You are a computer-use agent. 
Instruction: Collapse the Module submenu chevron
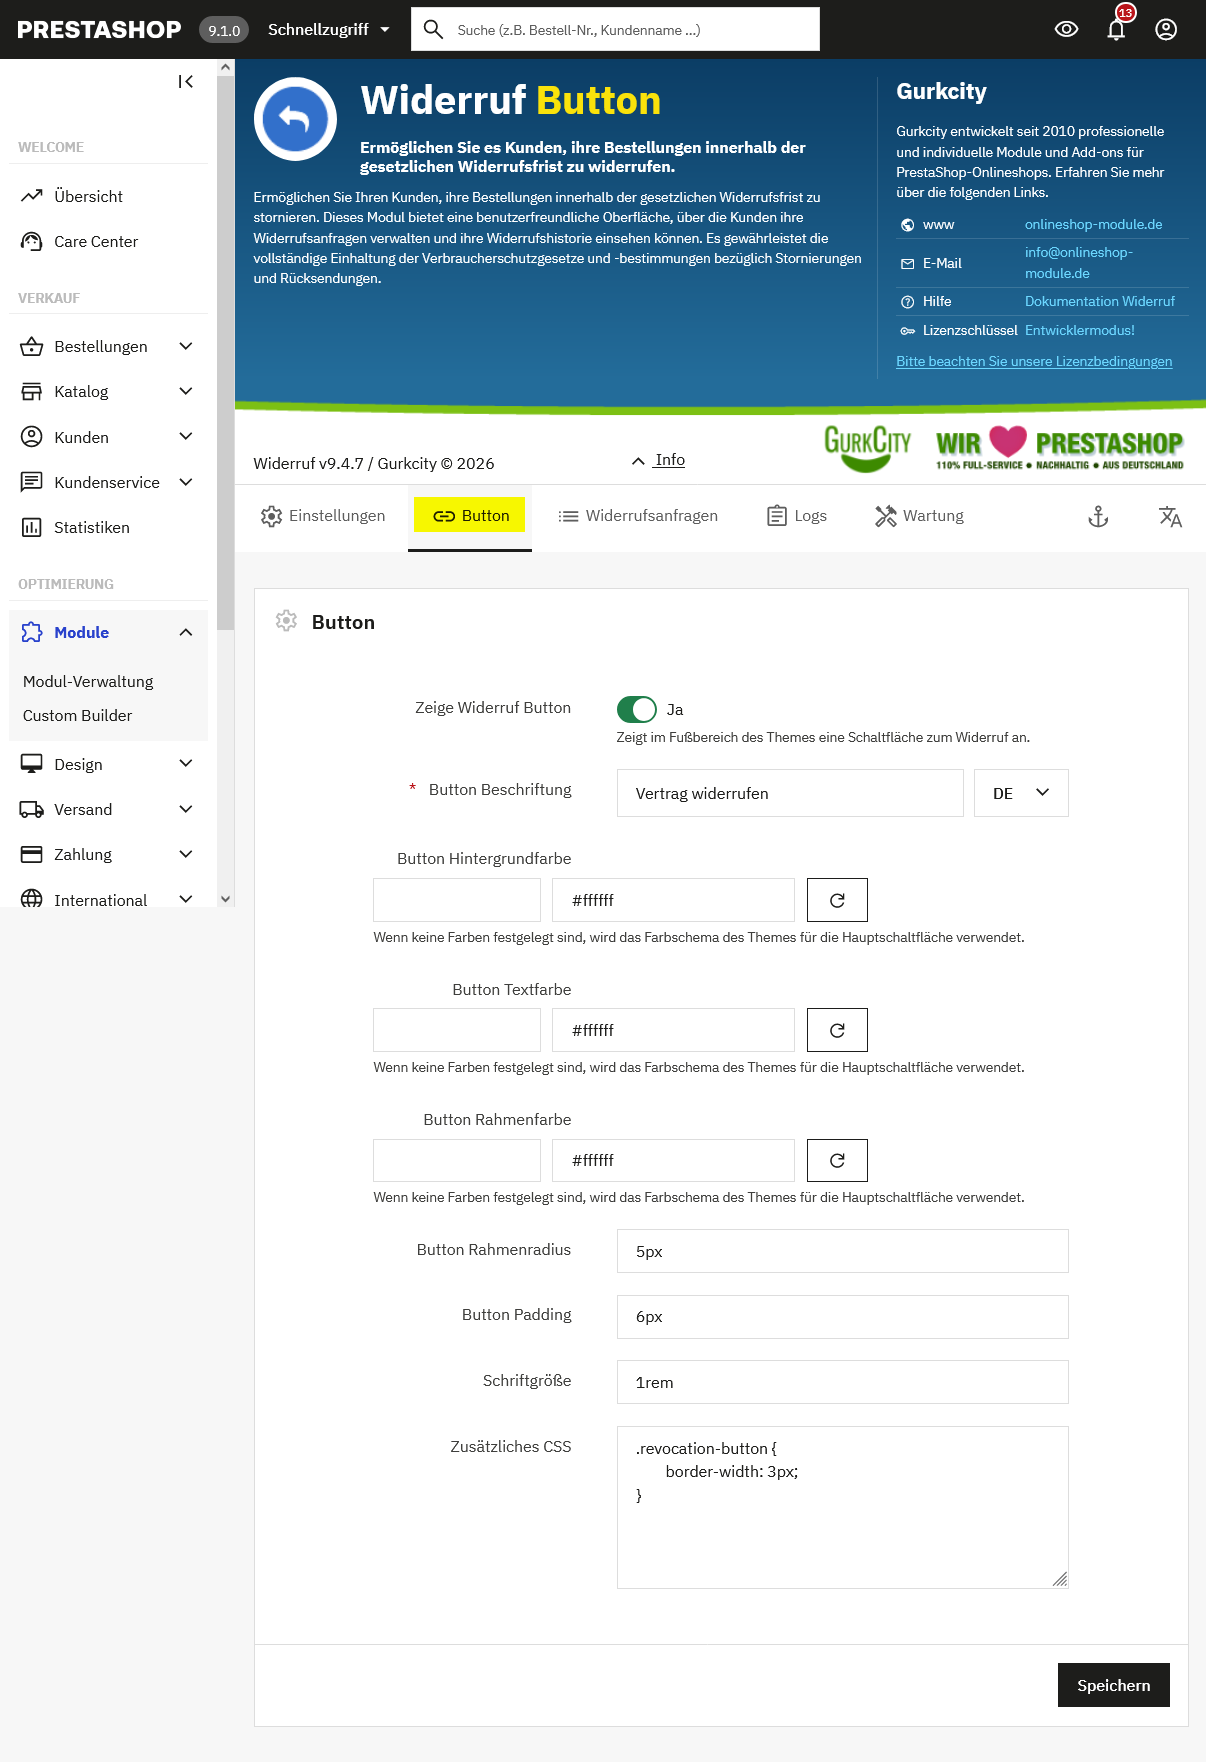[186, 632]
